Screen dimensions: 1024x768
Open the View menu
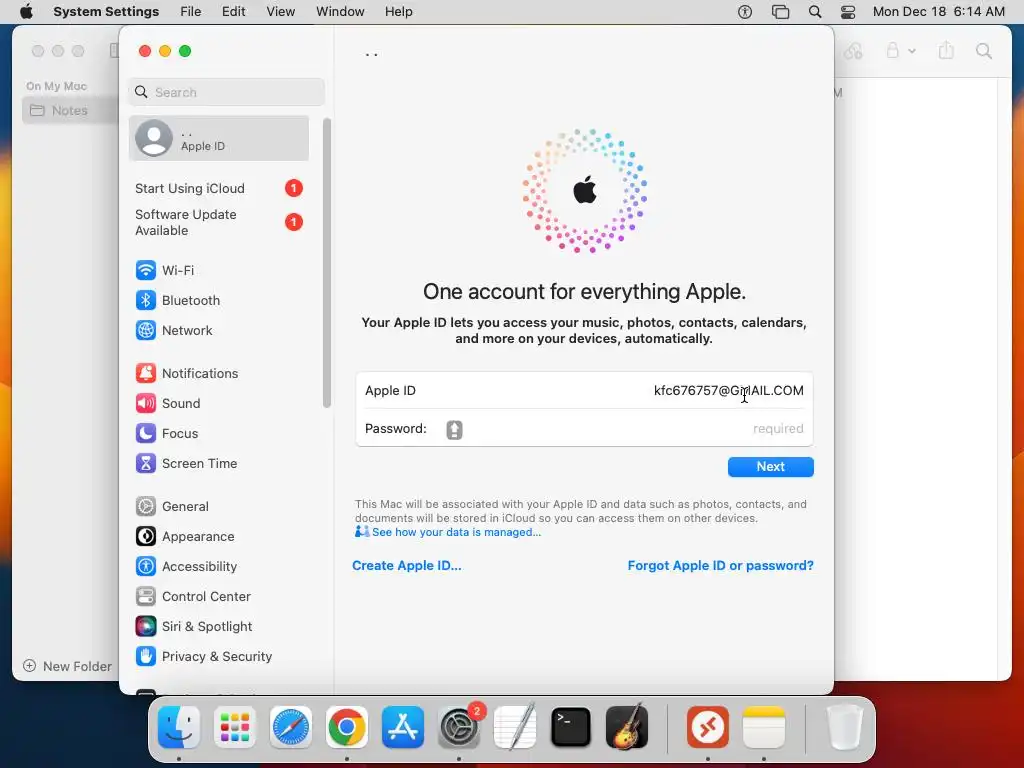[x=281, y=12]
